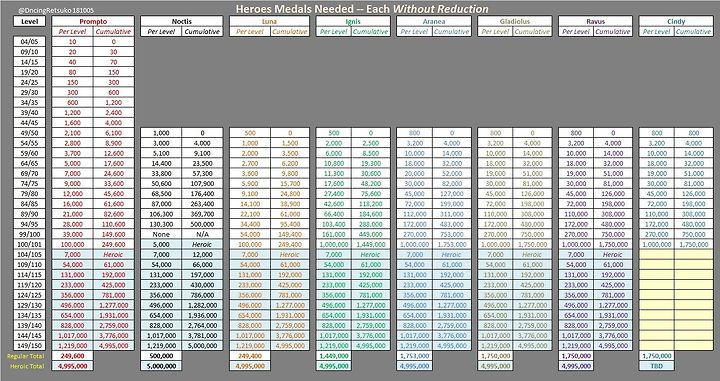Select Ignis per-level cell '103,400'
720x381 pixels.
(334, 224)
